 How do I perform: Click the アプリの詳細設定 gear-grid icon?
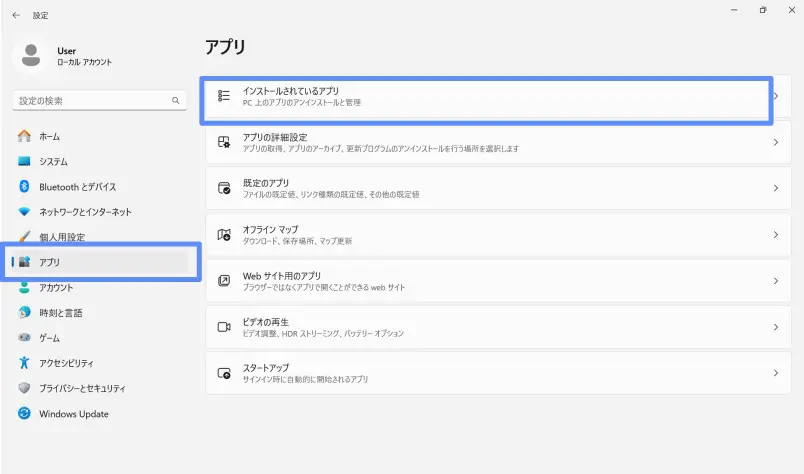pos(224,142)
